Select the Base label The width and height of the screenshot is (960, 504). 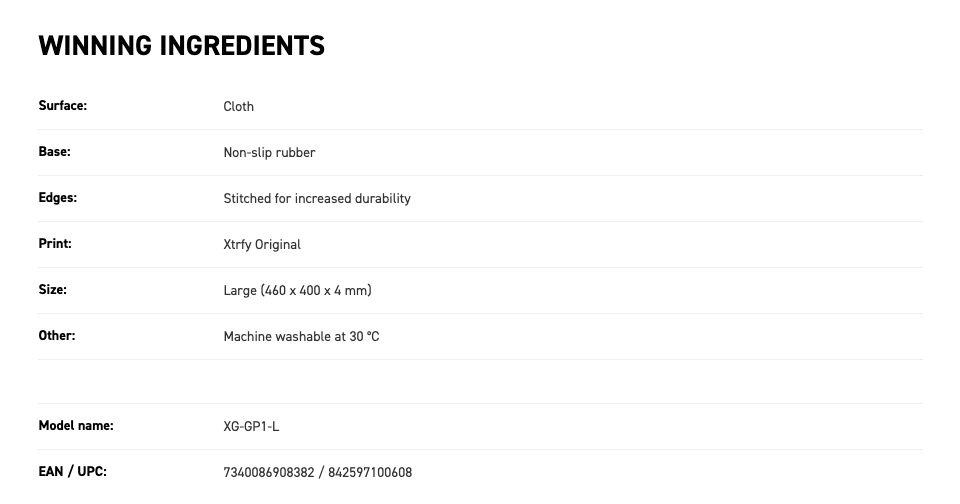54,151
